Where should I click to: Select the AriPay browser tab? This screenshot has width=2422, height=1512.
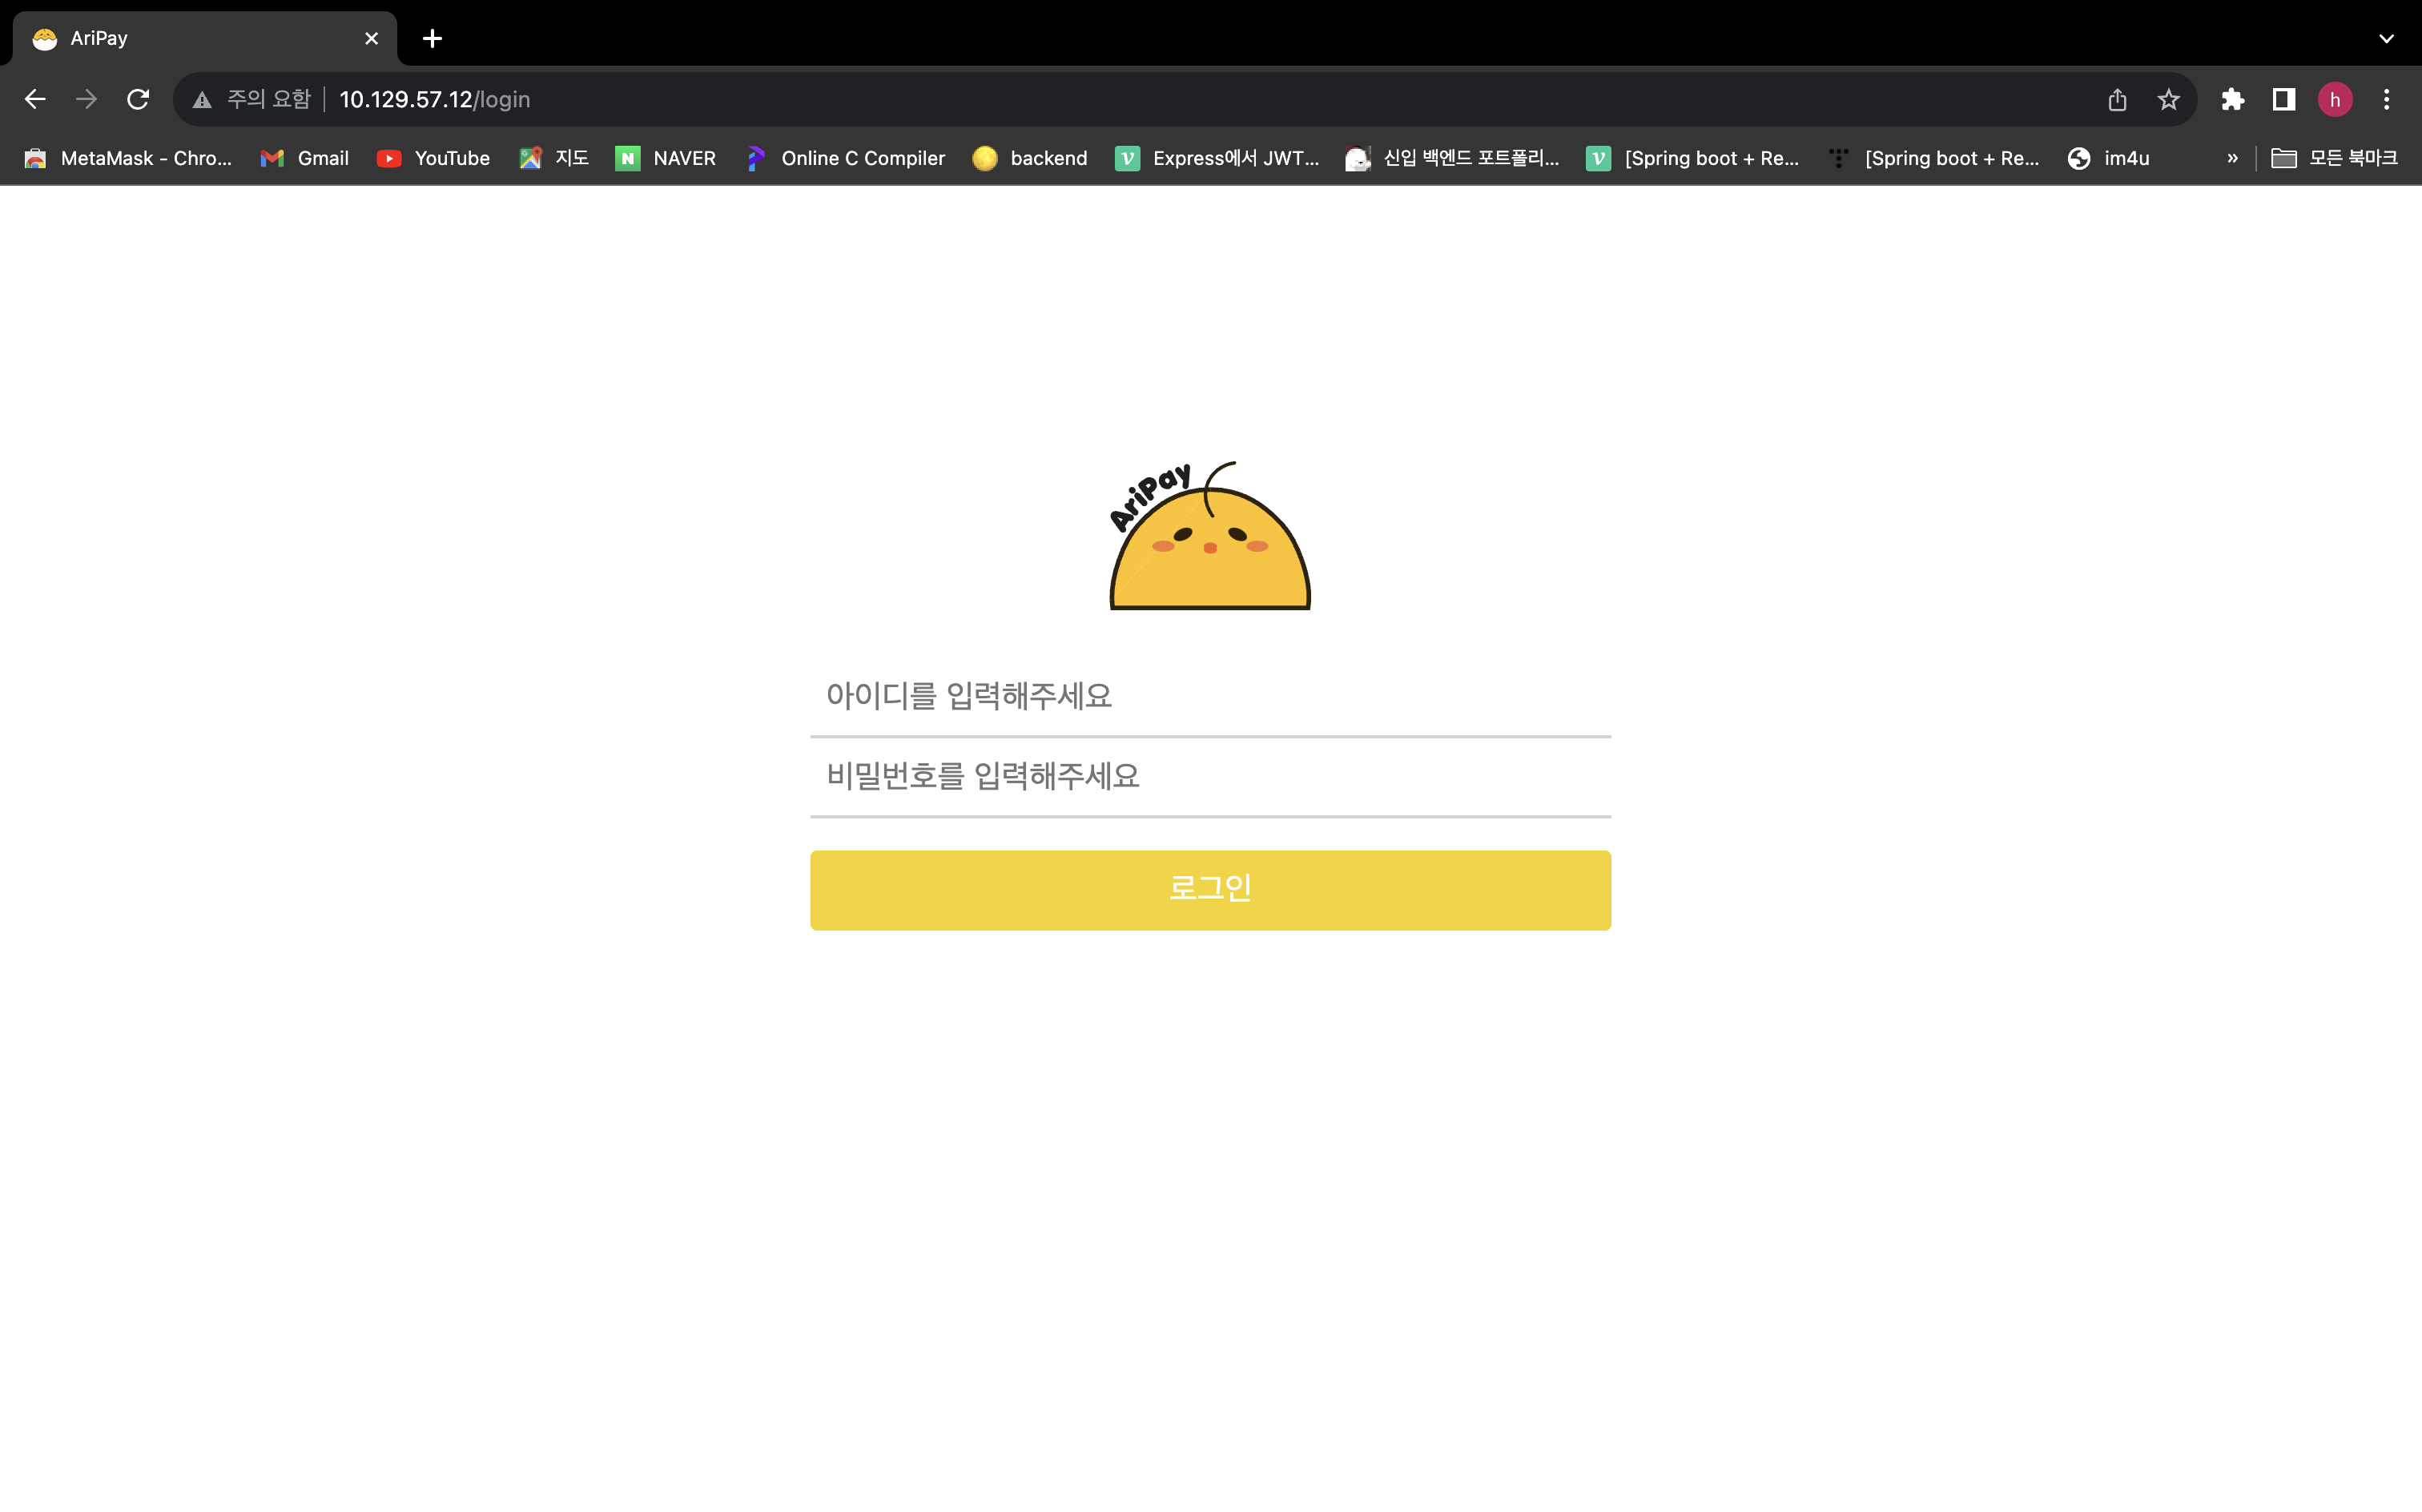[x=205, y=38]
